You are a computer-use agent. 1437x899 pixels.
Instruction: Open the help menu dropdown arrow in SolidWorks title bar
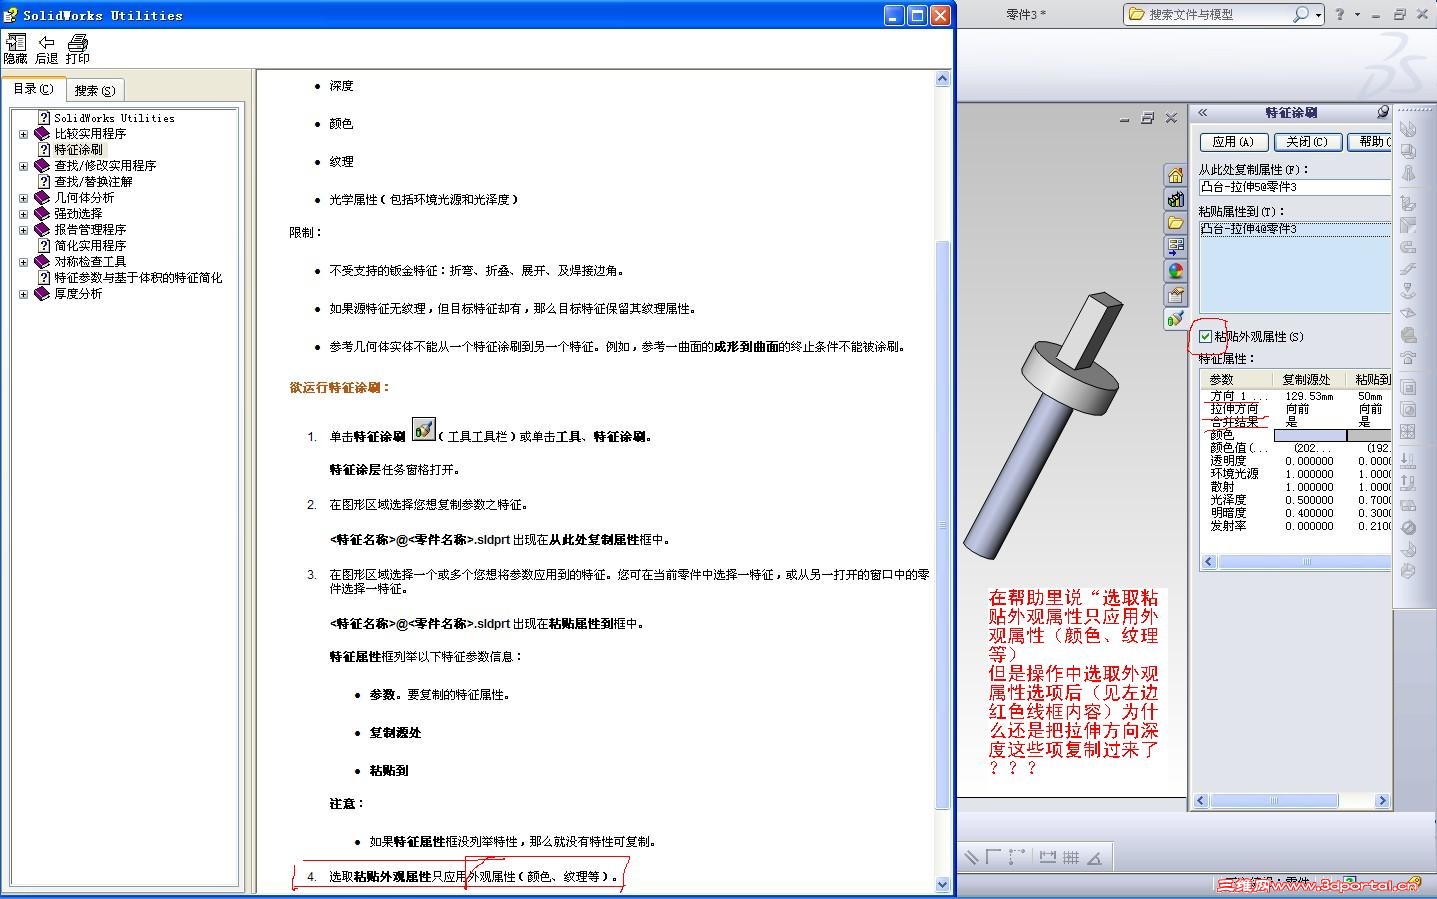coord(1357,14)
